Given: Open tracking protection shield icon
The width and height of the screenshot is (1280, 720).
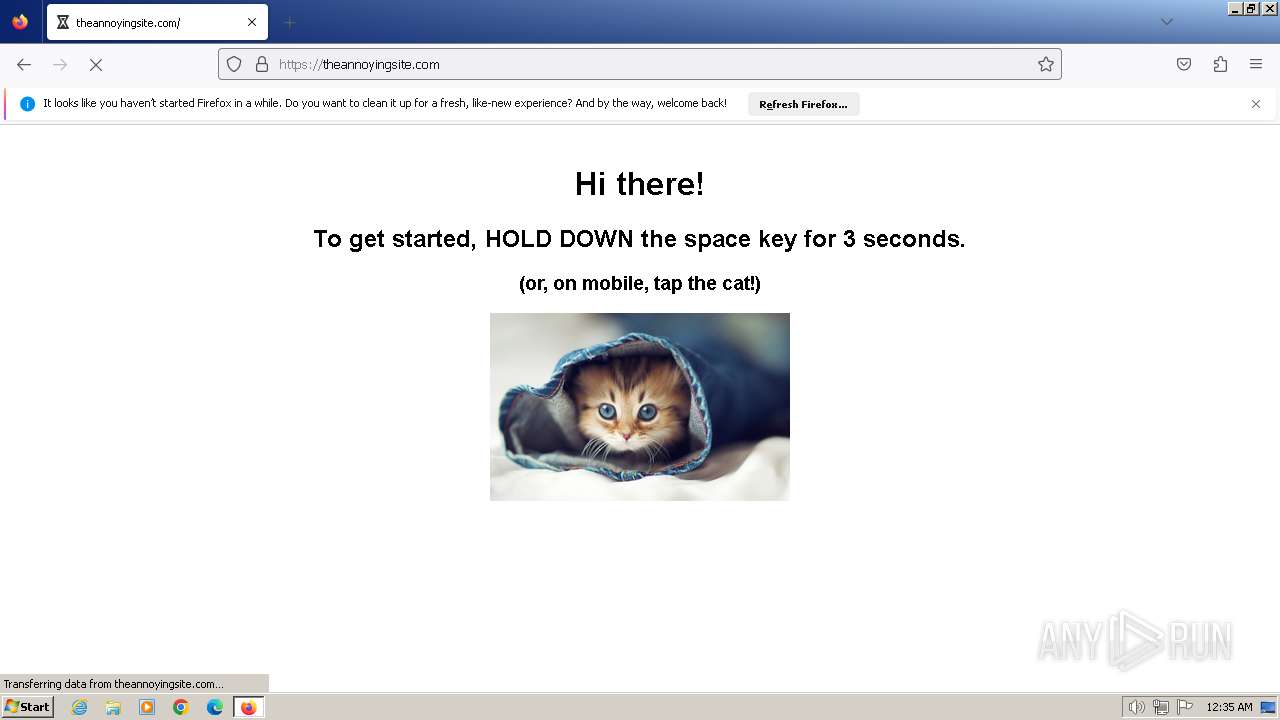Looking at the screenshot, I should click(x=234, y=64).
